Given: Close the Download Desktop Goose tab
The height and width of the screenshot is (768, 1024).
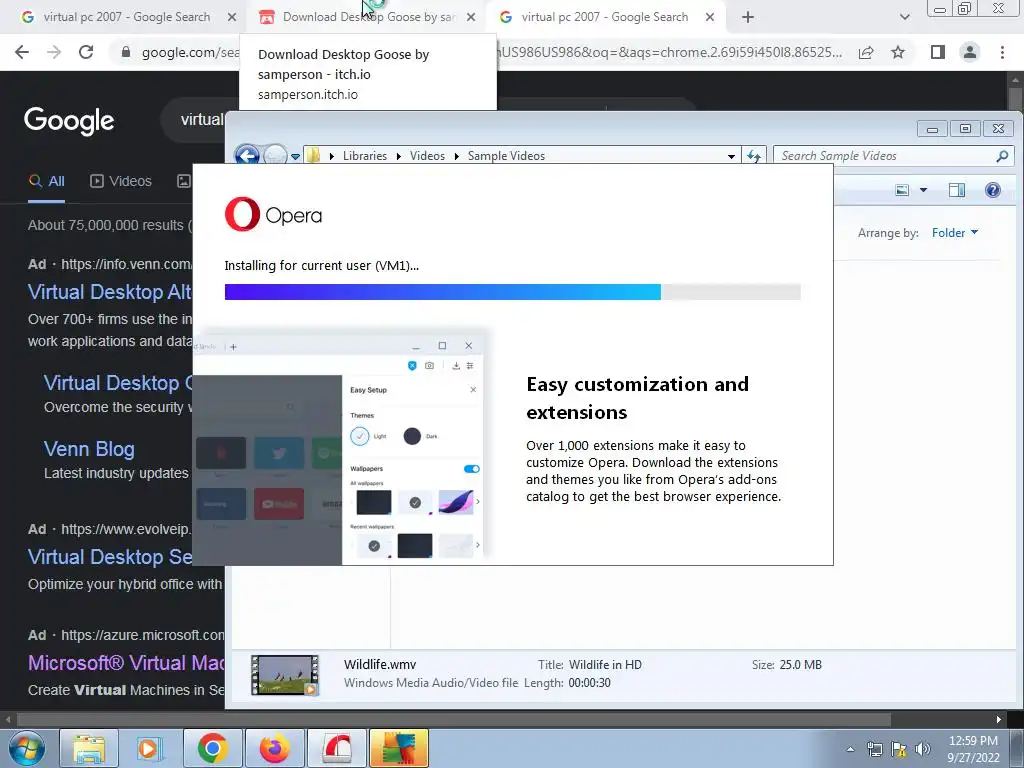Looking at the screenshot, I should (471, 17).
